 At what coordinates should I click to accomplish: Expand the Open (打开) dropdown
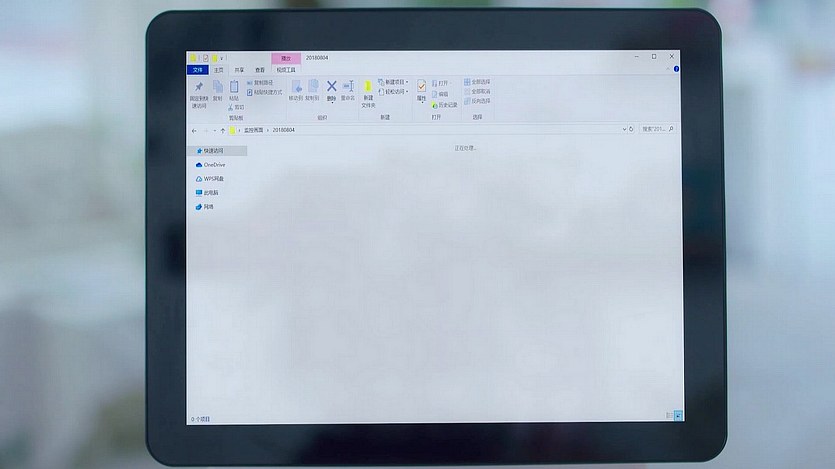coord(449,83)
